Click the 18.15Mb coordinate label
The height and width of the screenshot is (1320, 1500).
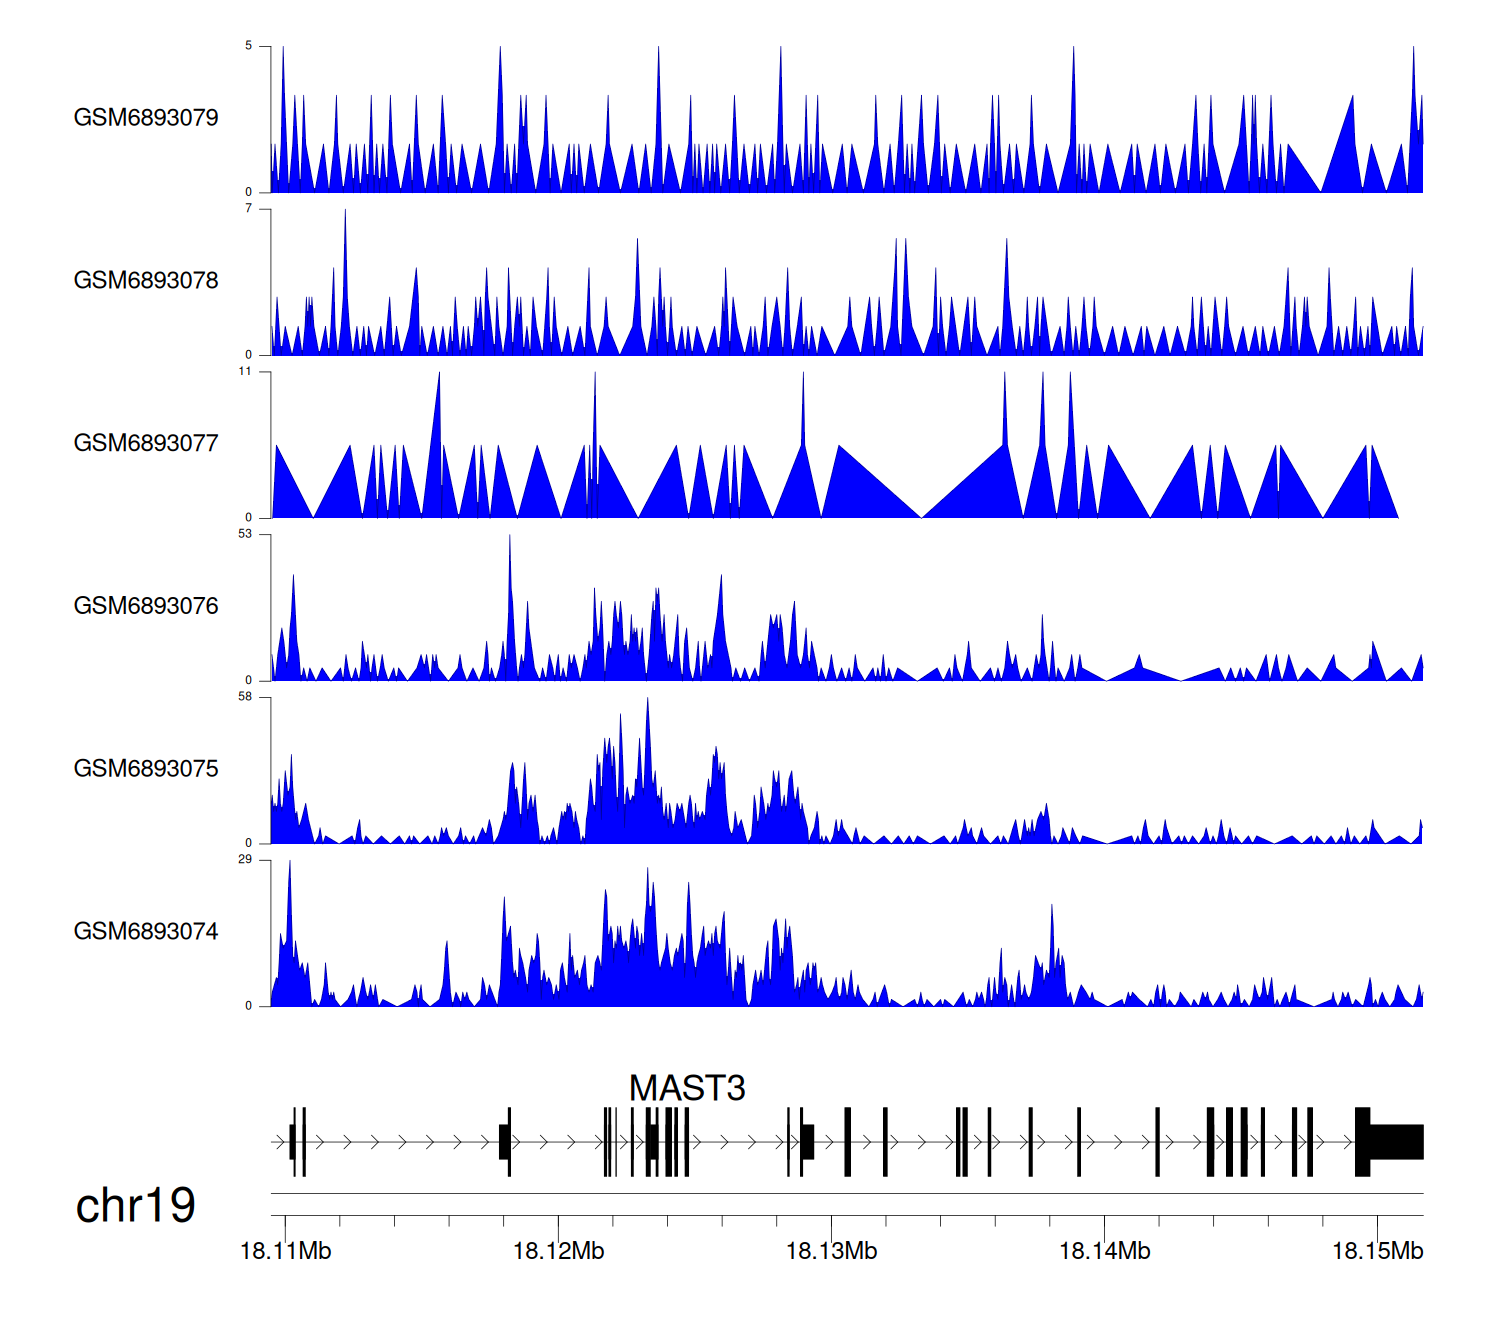click(x=1377, y=1251)
